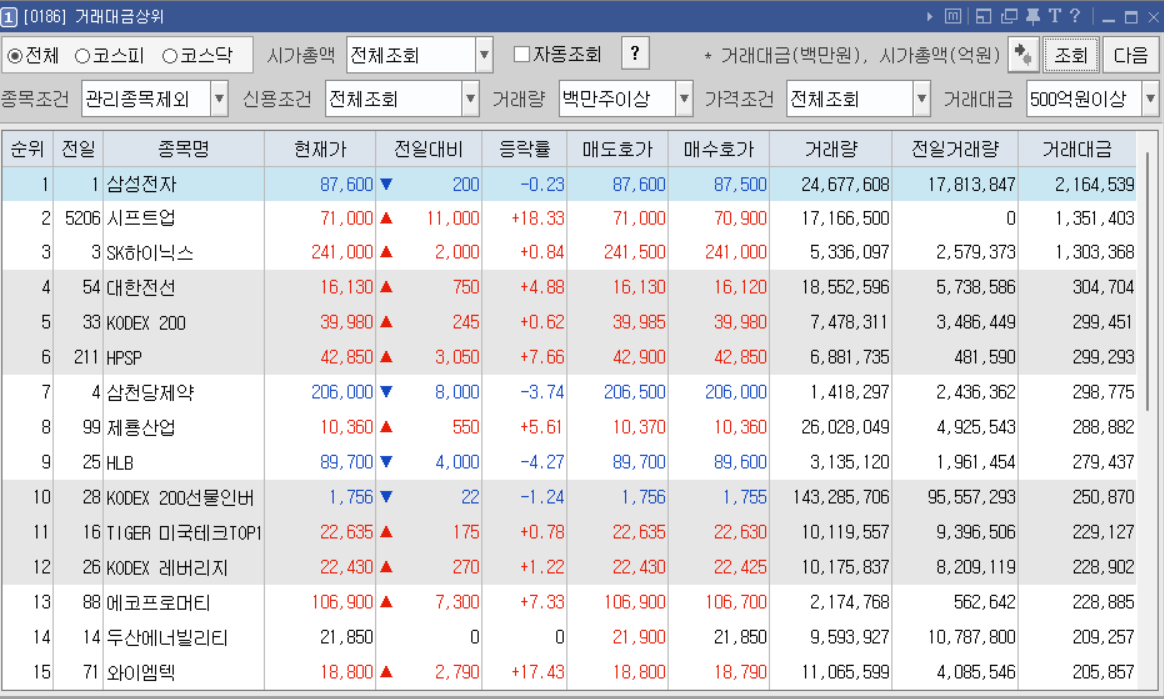Select the 에코프로머티 stock name

tap(159, 603)
